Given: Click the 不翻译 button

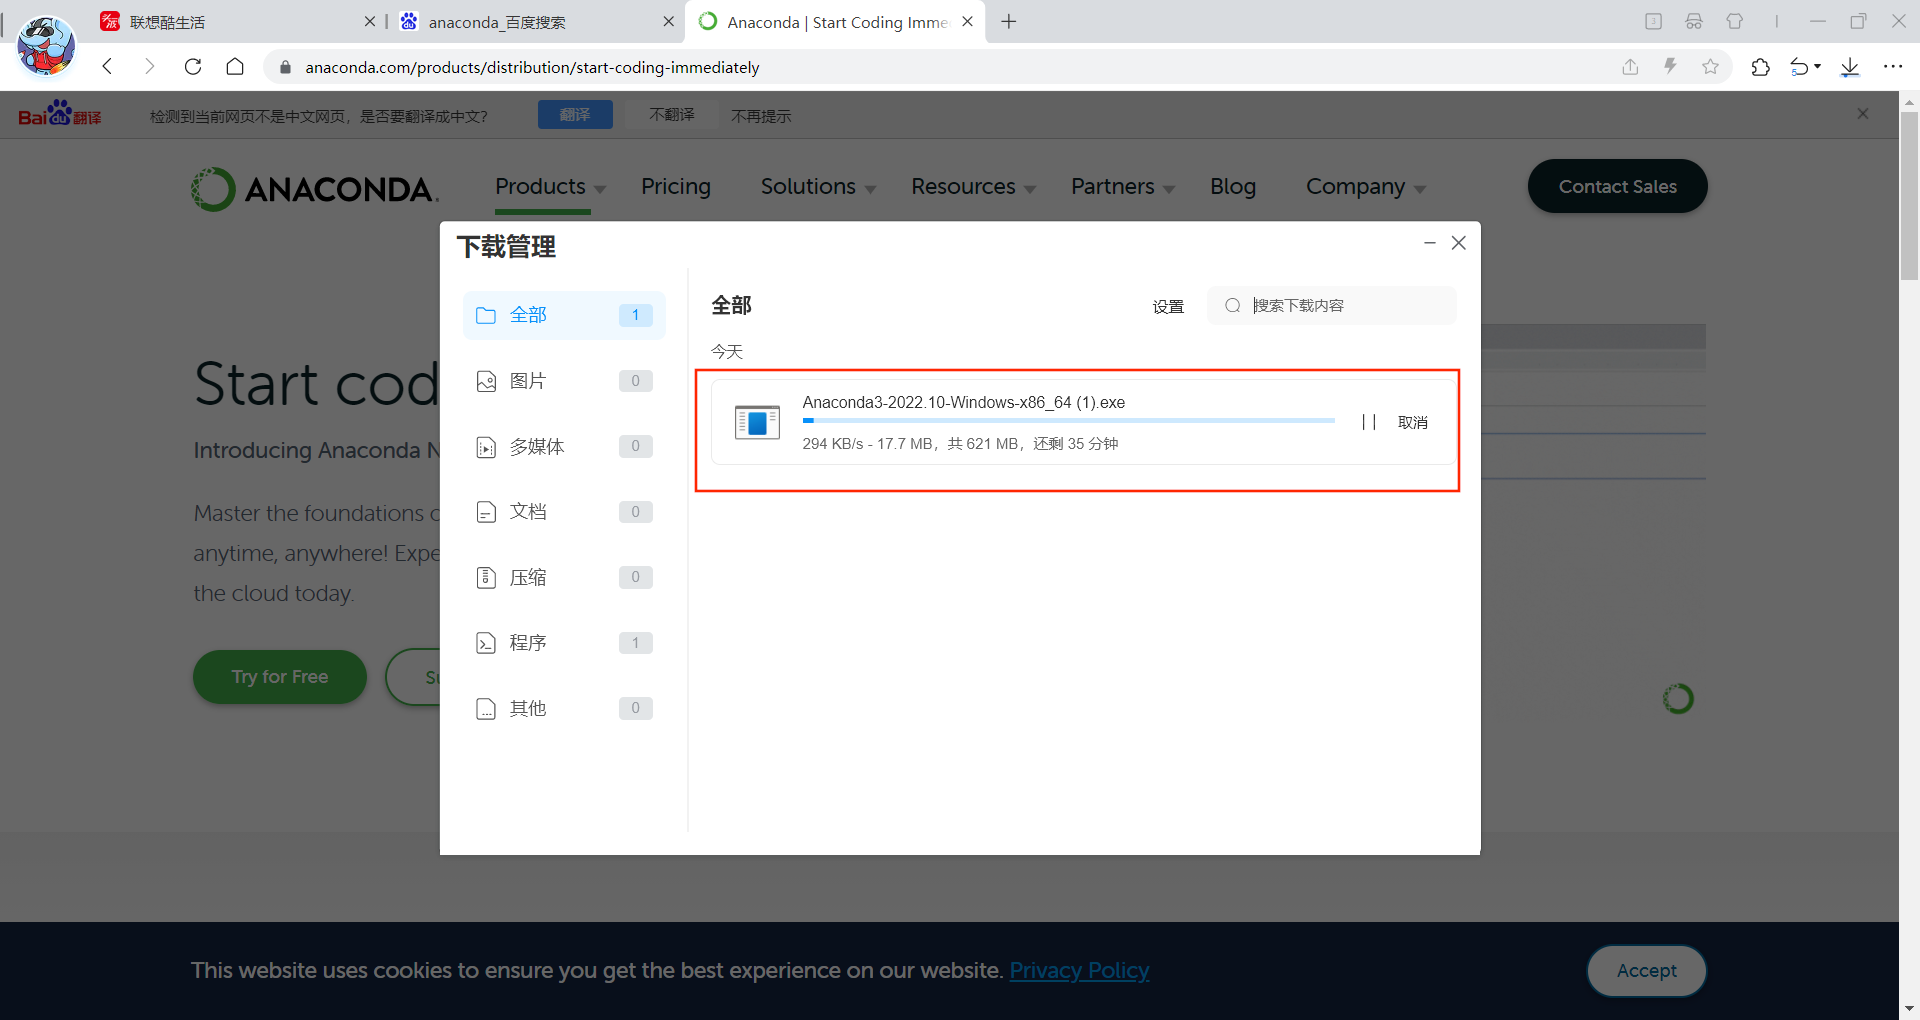Looking at the screenshot, I should click(x=672, y=115).
